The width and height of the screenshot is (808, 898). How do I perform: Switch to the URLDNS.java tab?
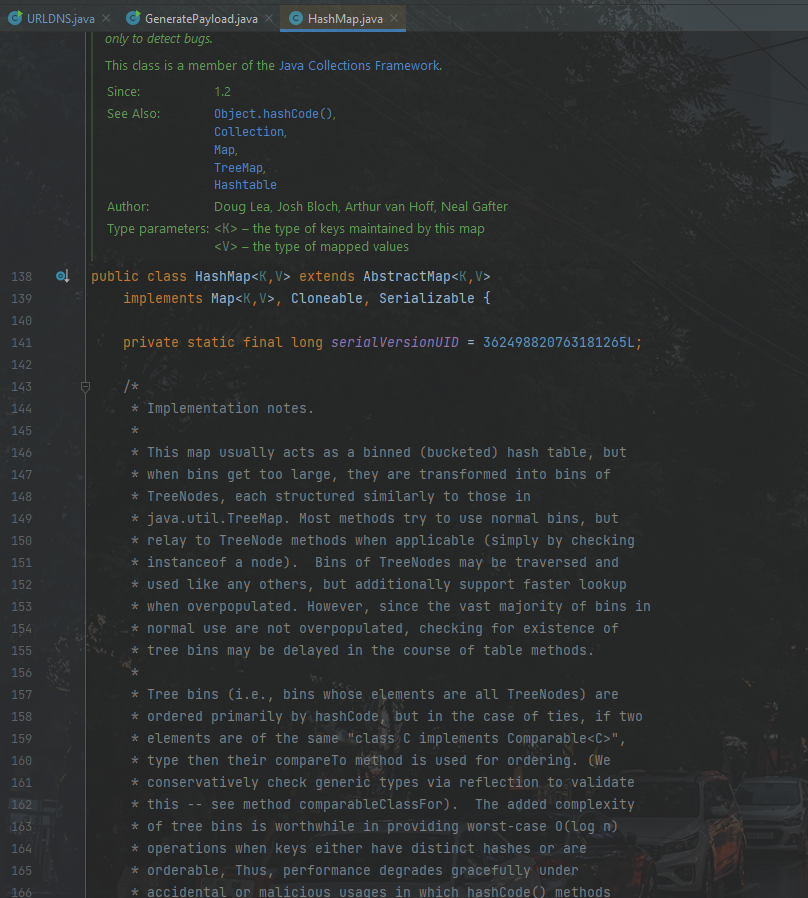pyautogui.click(x=60, y=18)
